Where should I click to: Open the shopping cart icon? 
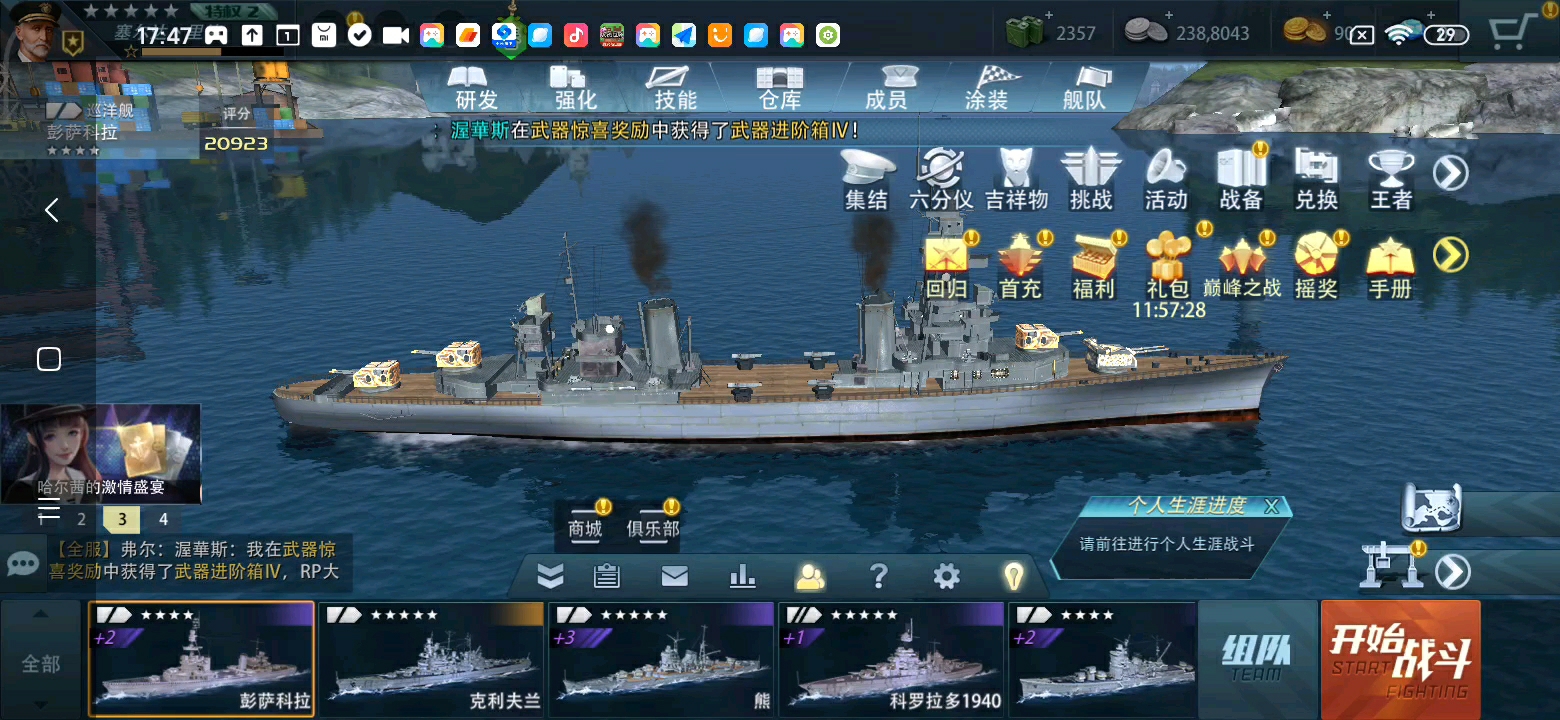pos(1513,31)
